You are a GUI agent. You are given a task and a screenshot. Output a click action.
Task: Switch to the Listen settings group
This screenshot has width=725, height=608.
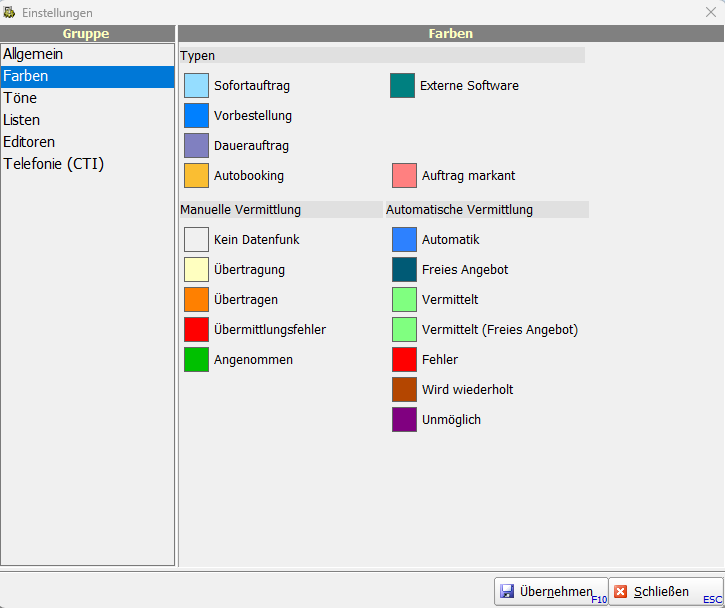pyautogui.click(x=22, y=120)
